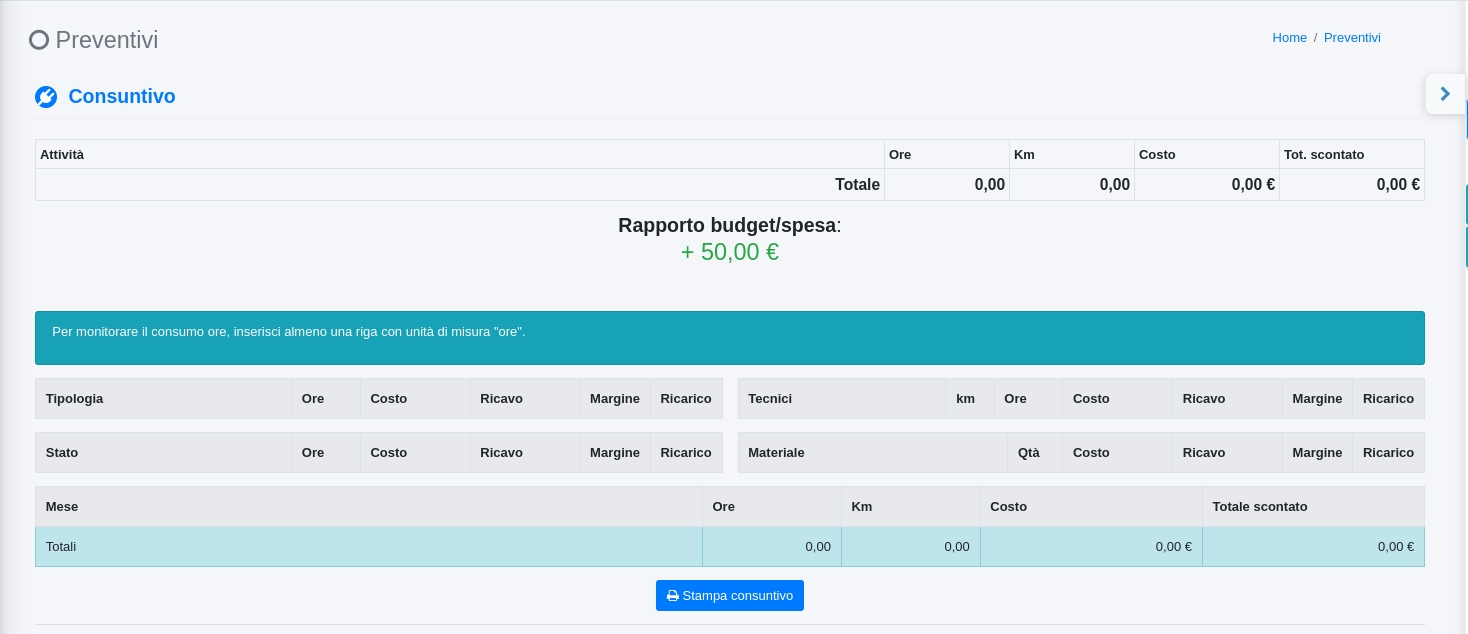Click the Tipologia table header
This screenshot has height=634, width=1468.
[74, 399]
